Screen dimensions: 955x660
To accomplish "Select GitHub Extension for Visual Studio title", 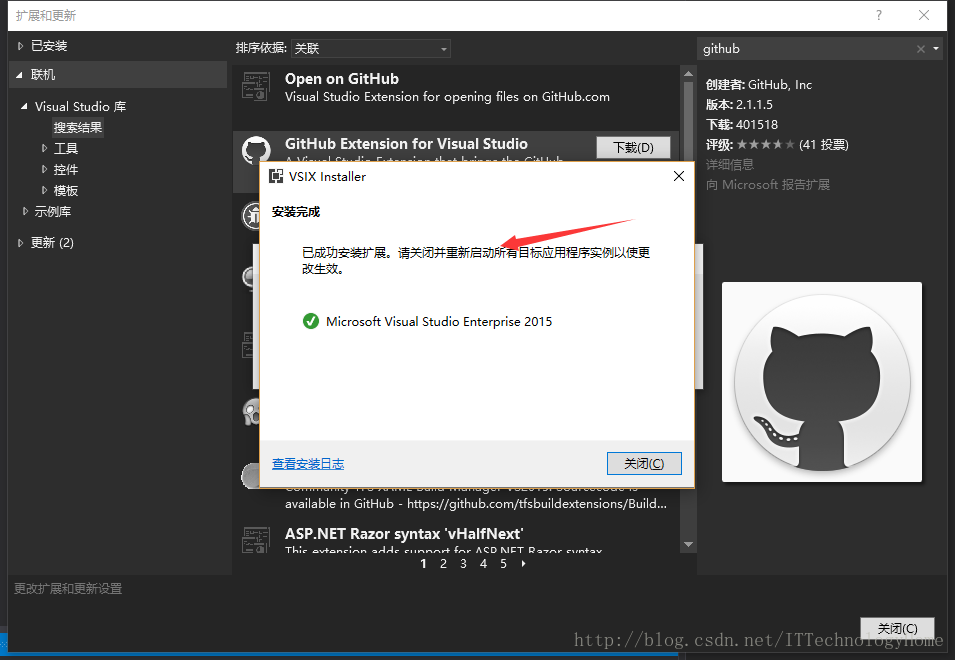I will [406, 144].
